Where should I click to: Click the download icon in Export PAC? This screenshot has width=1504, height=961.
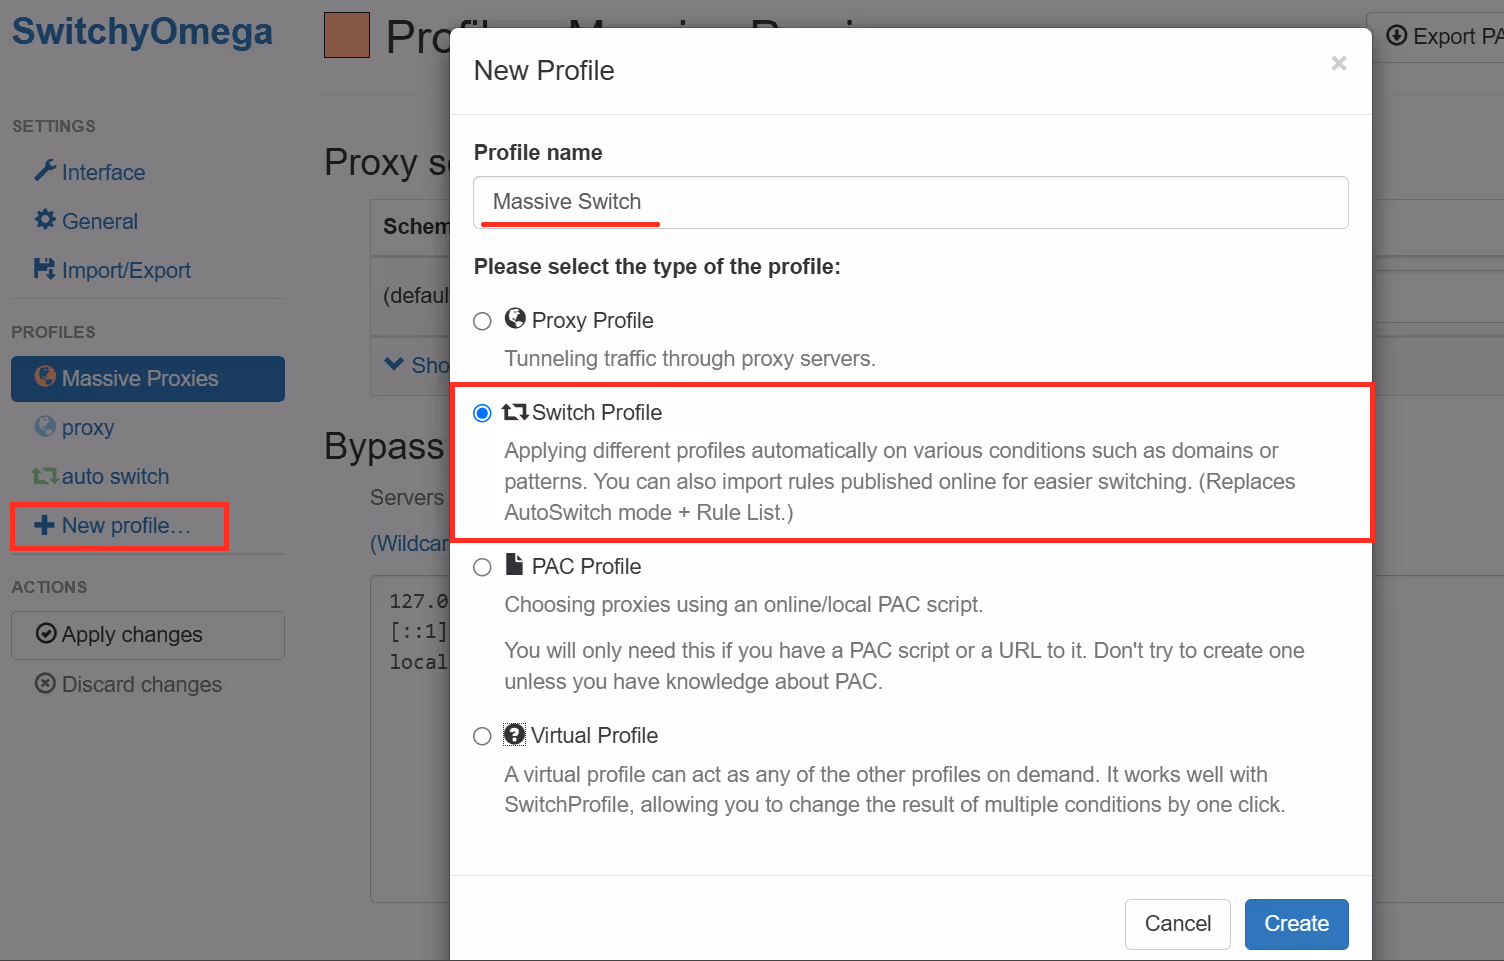pos(1397,35)
